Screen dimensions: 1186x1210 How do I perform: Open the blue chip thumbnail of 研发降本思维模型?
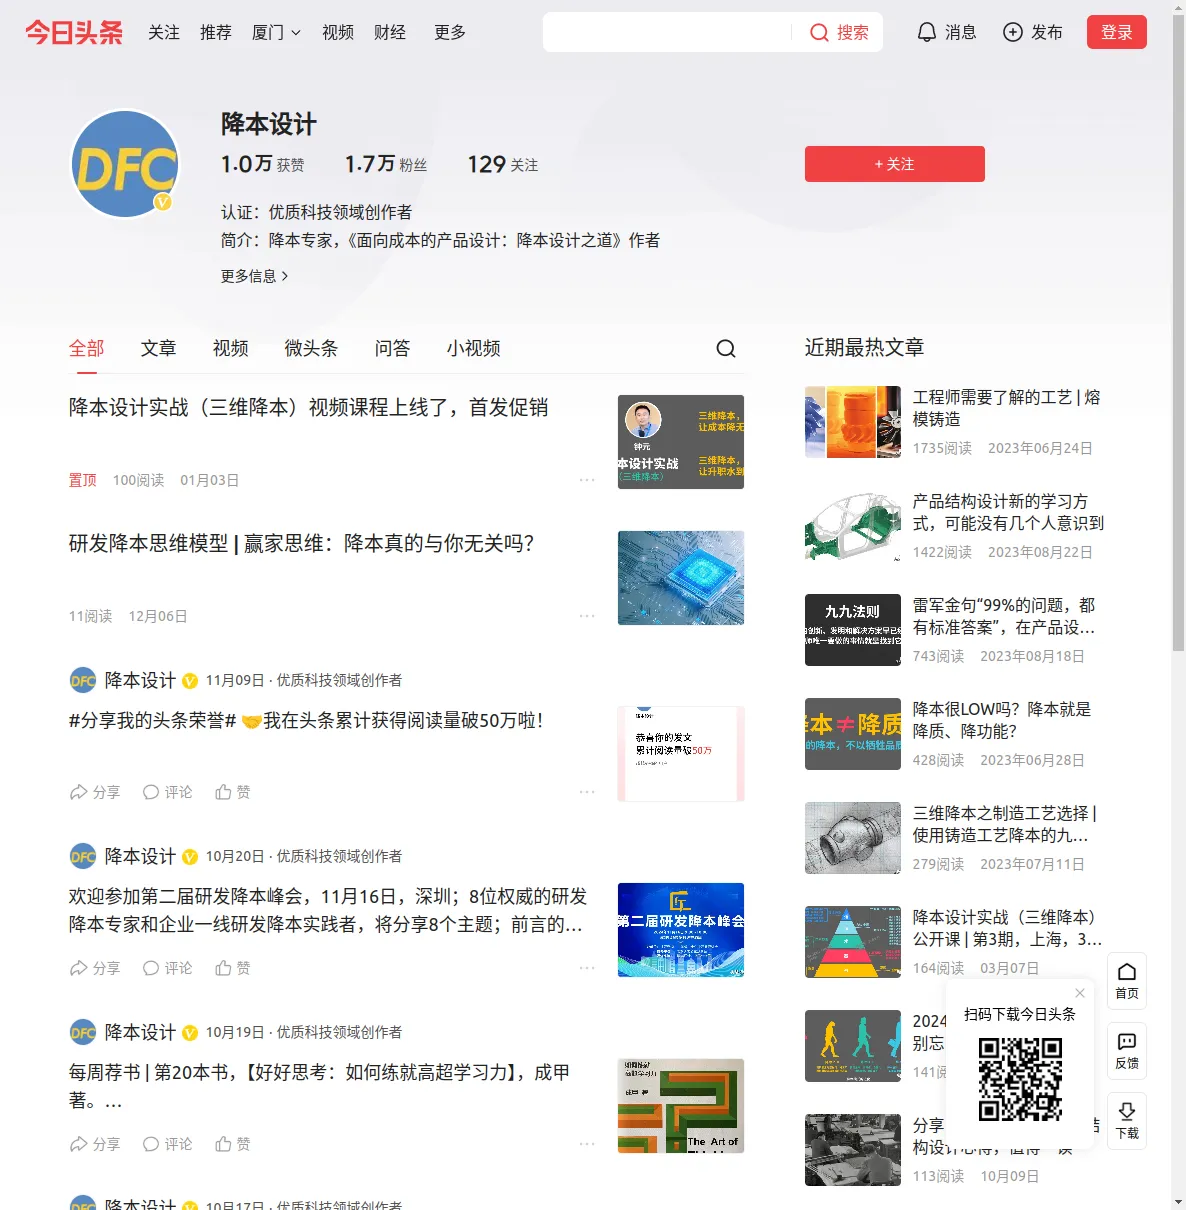click(681, 578)
